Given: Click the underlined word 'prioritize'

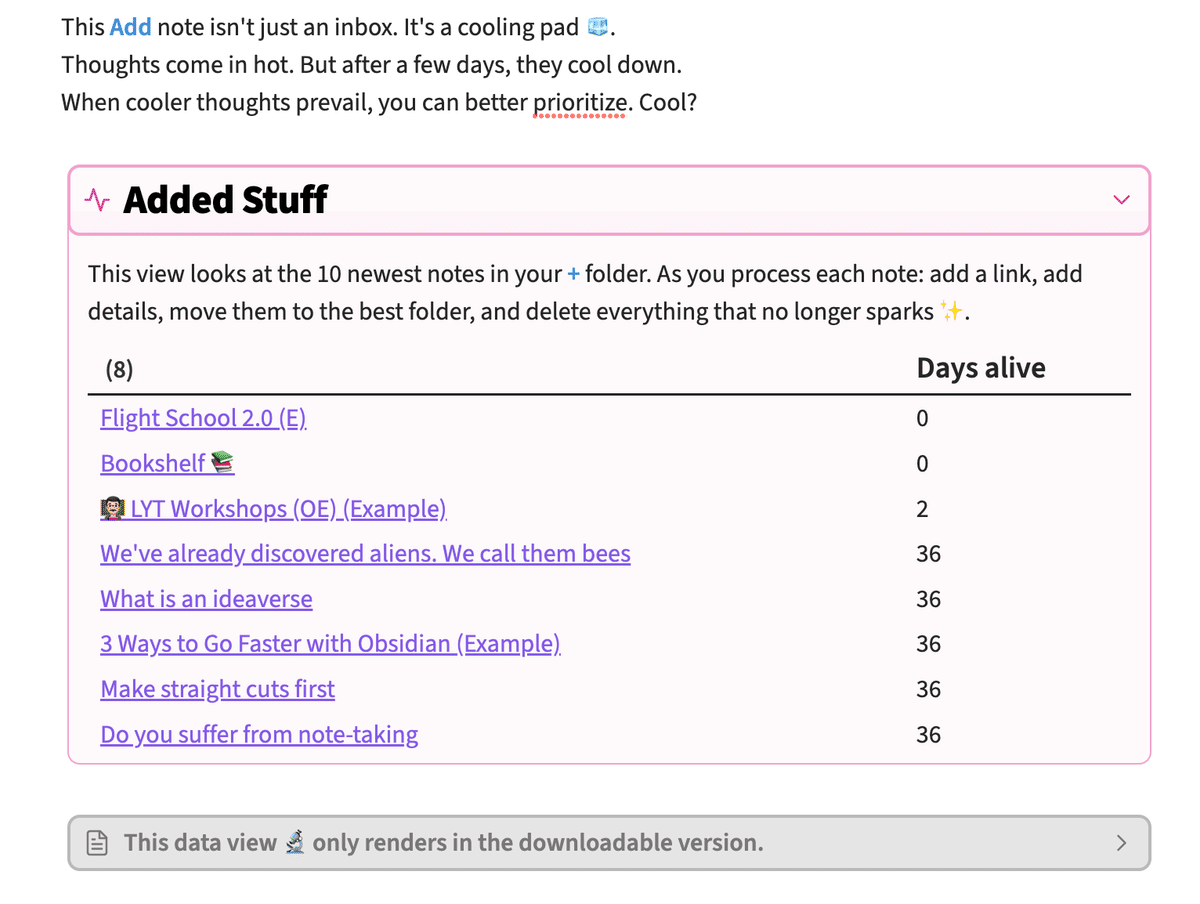Looking at the screenshot, I should tap(580, 102).
